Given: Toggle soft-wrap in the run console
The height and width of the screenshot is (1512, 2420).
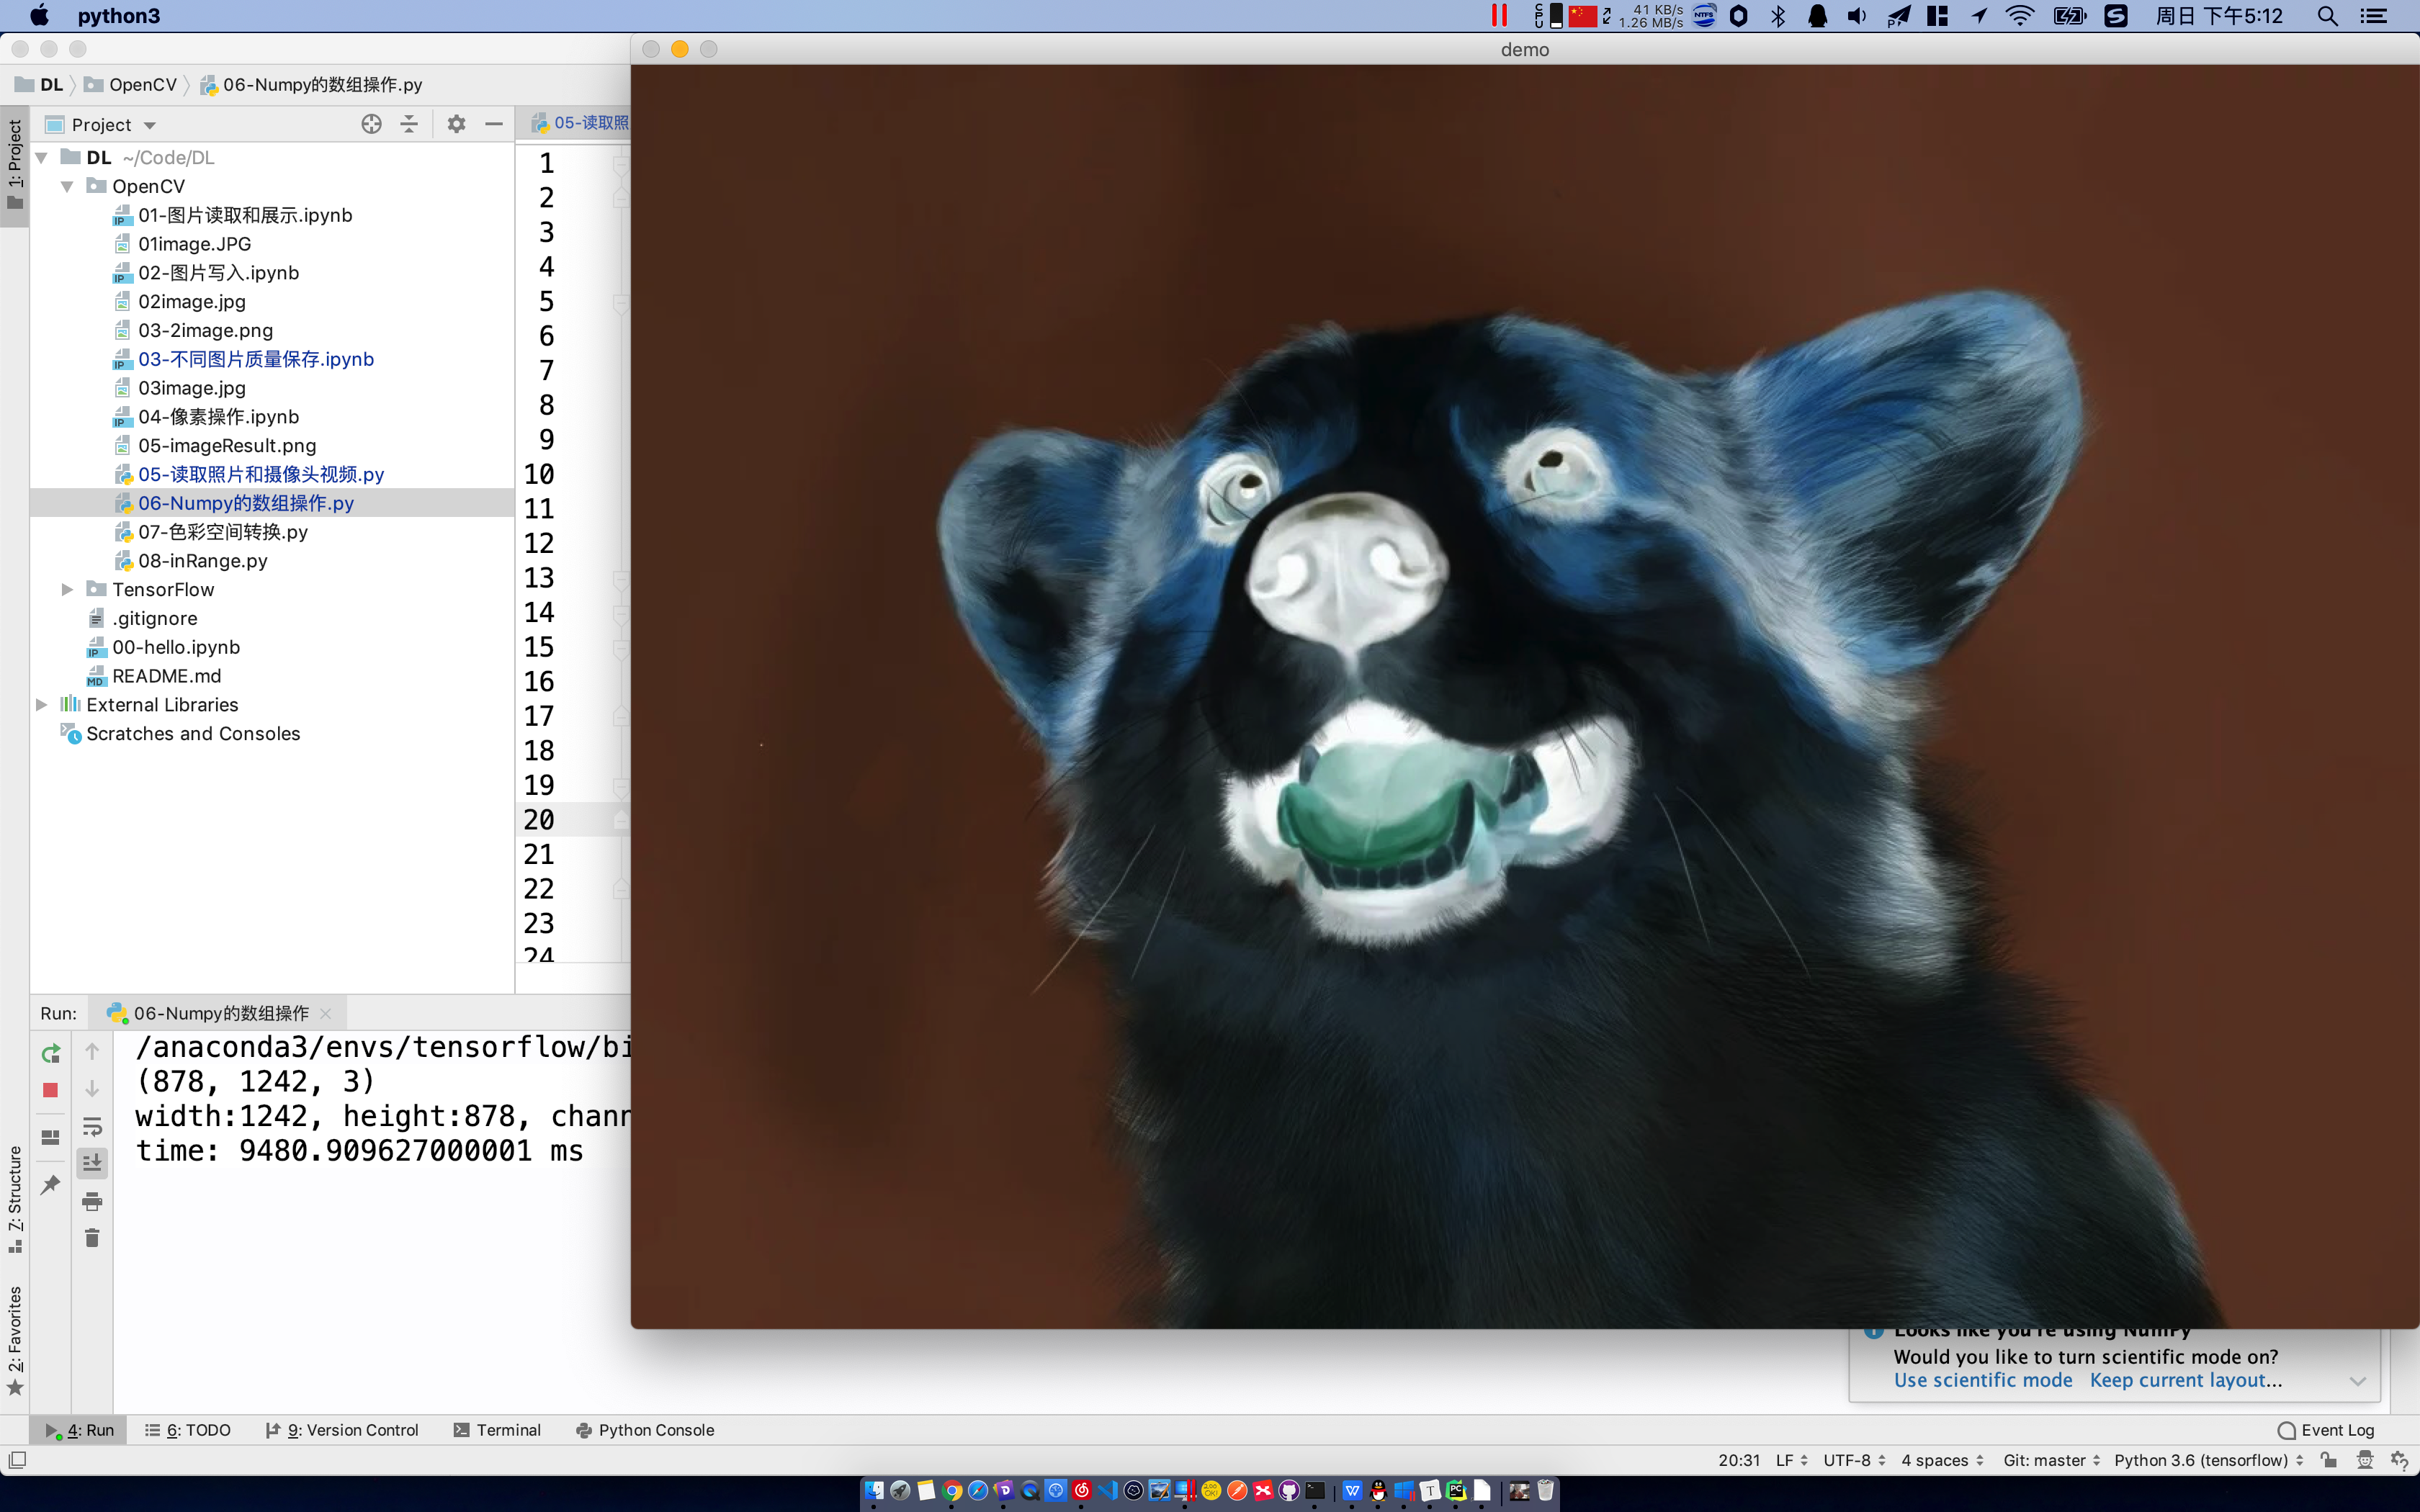Looking at the screenshot, I should 92,1127.
